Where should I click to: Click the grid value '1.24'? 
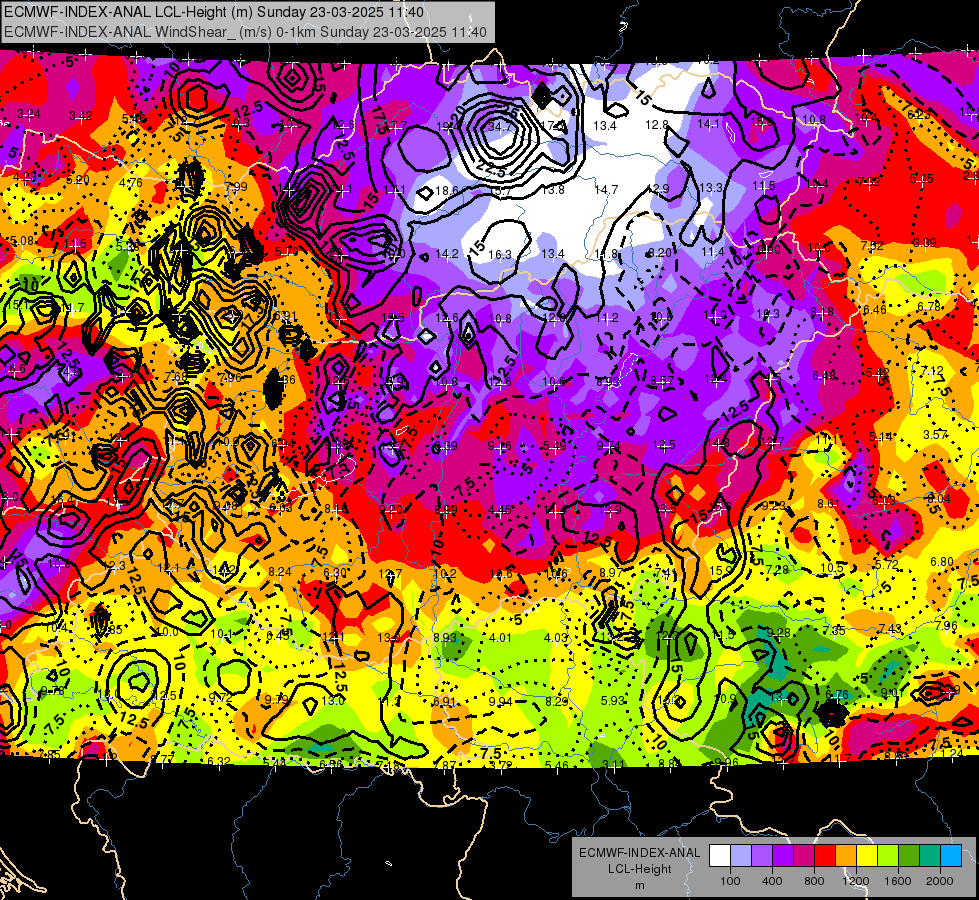coord(952,753)
